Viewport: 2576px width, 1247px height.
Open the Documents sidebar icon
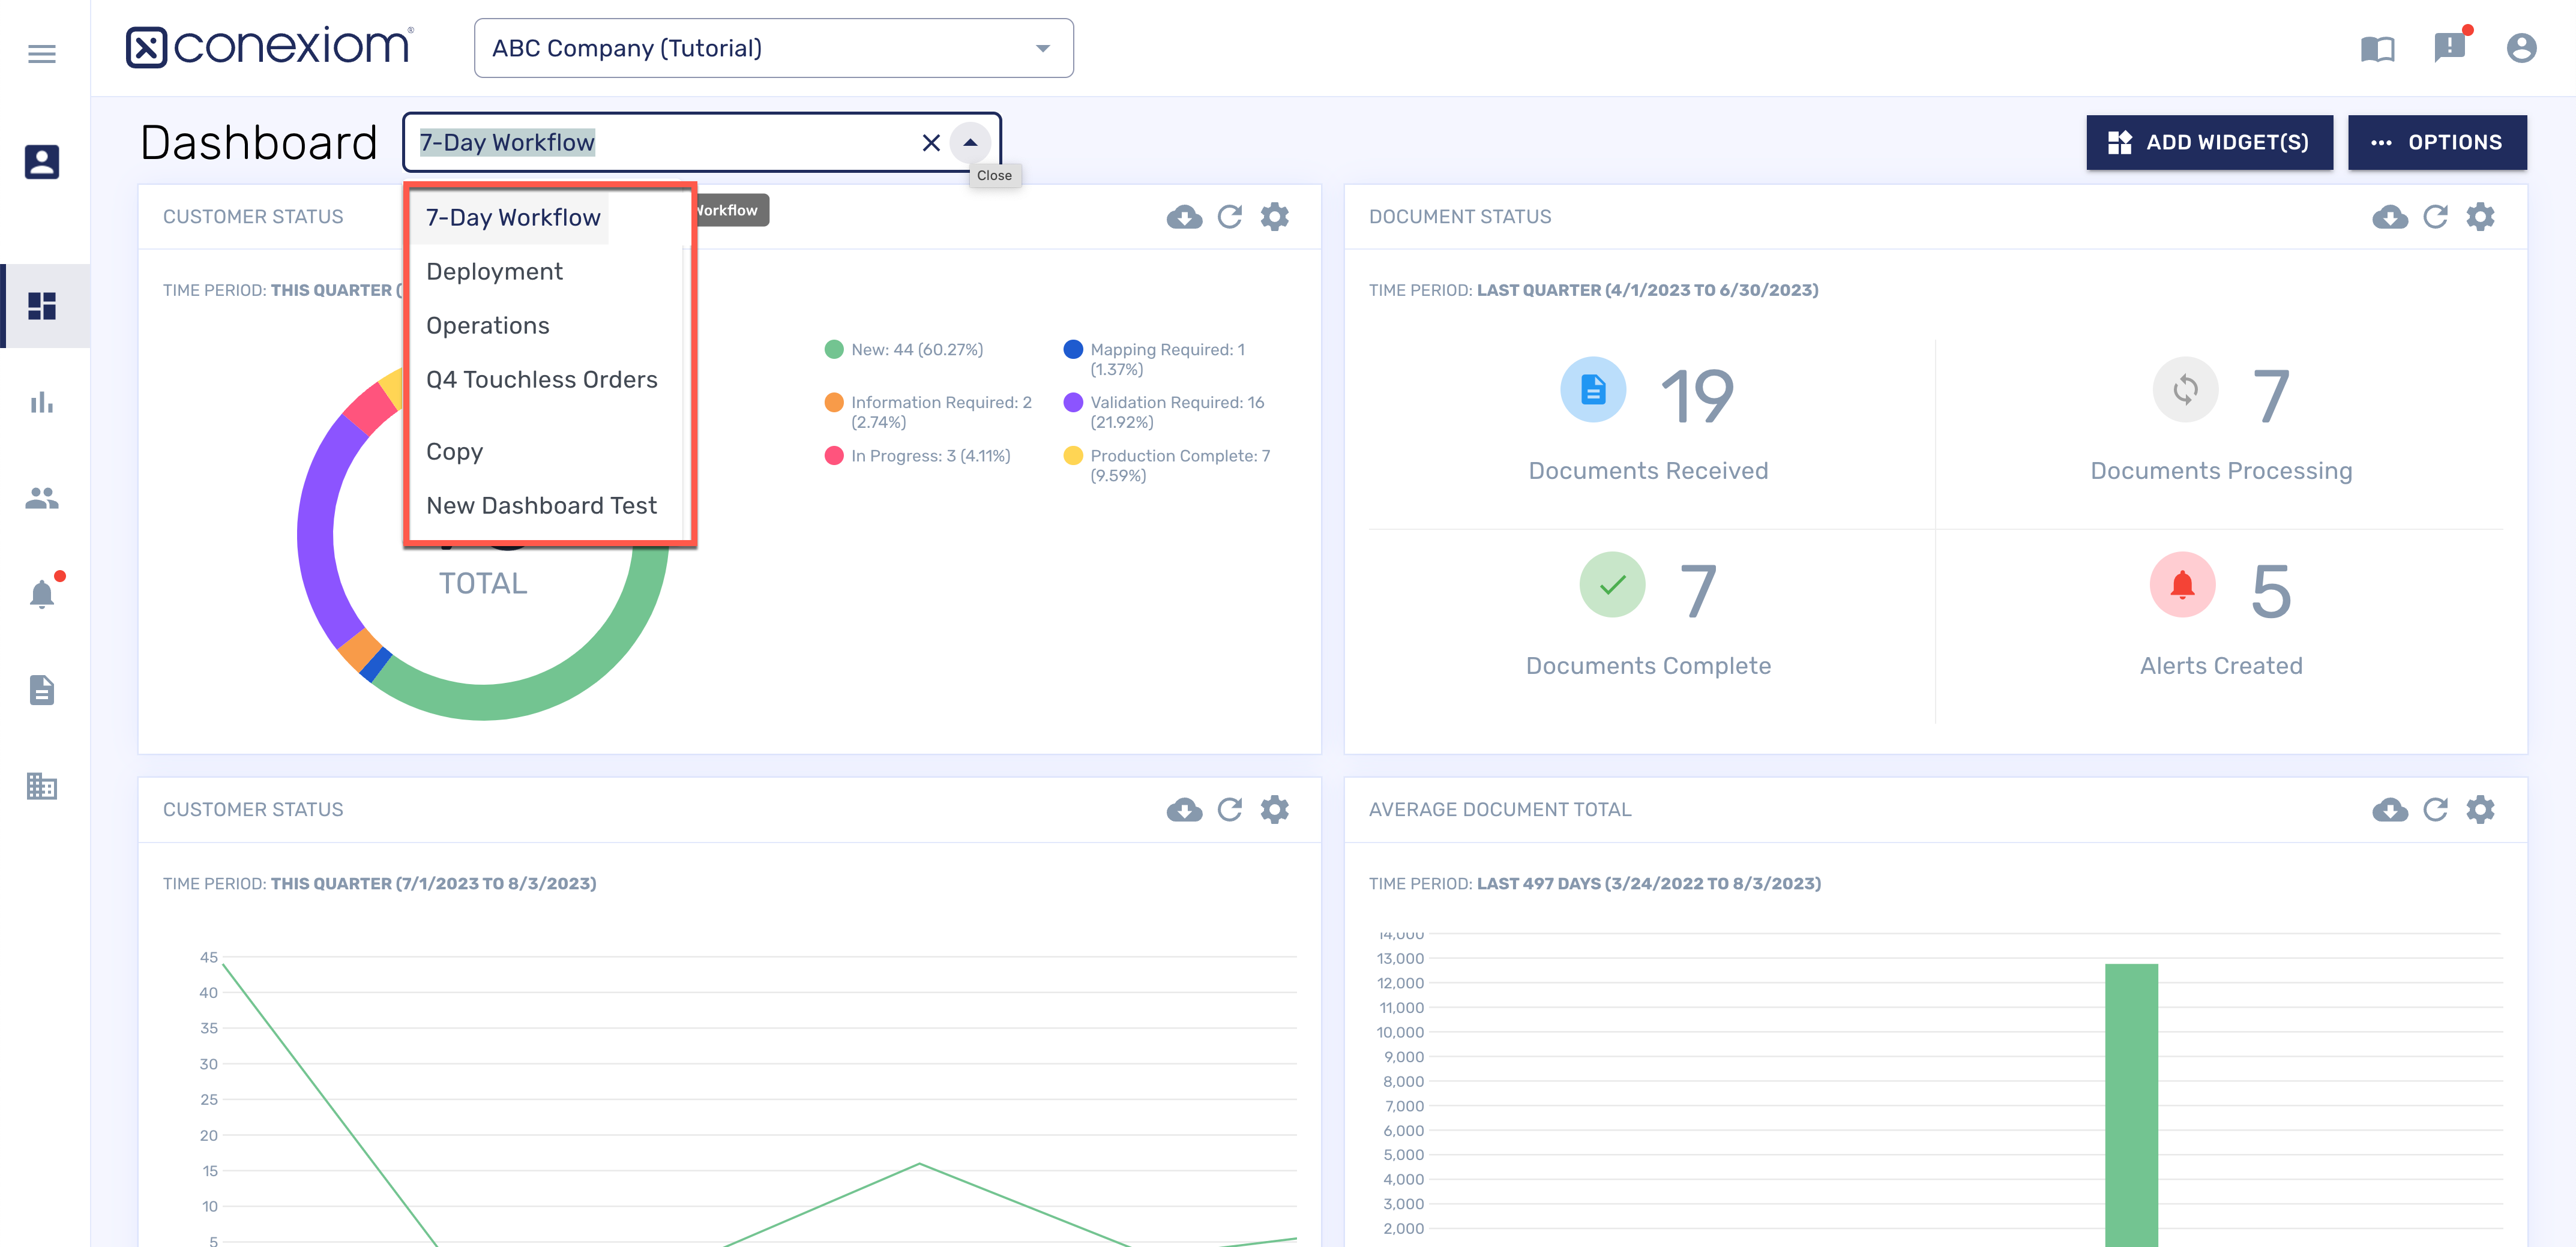42,690
